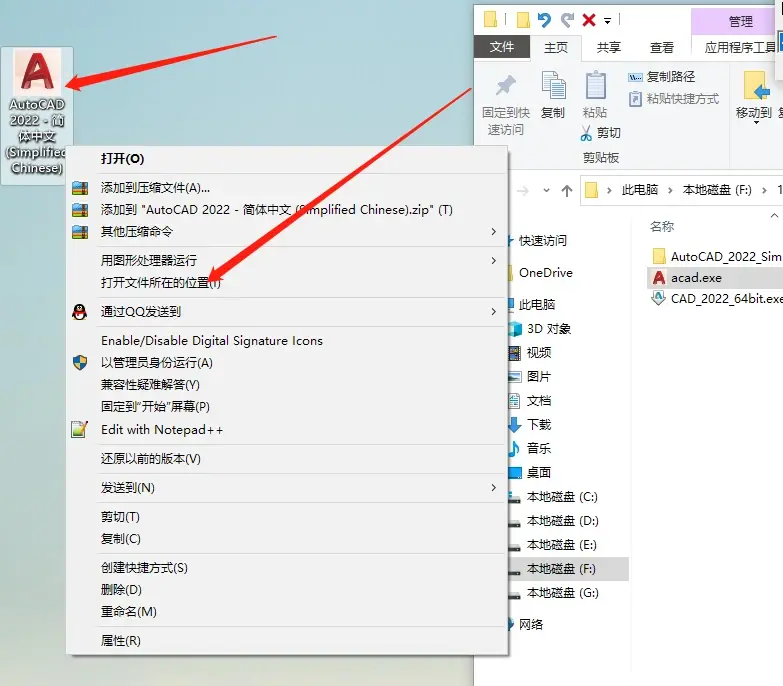
Task: Click the 名称 column header
Action: click(662, 227)
